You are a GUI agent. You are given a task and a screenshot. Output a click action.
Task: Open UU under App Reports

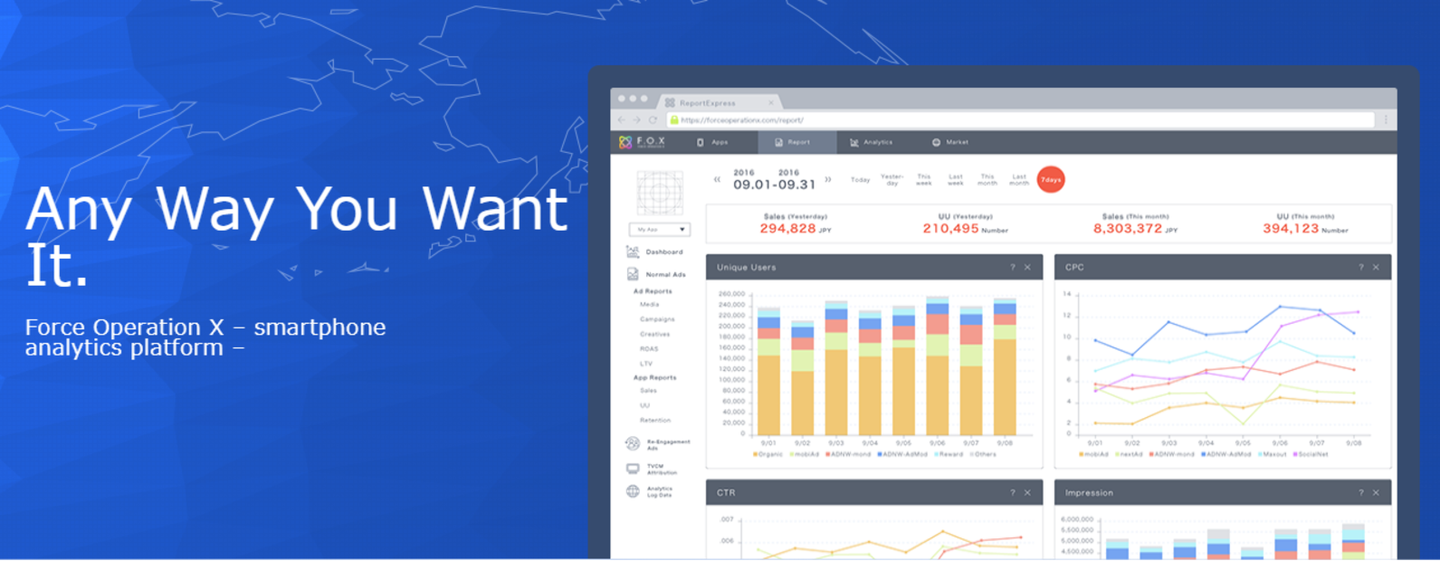click(645, 405)
